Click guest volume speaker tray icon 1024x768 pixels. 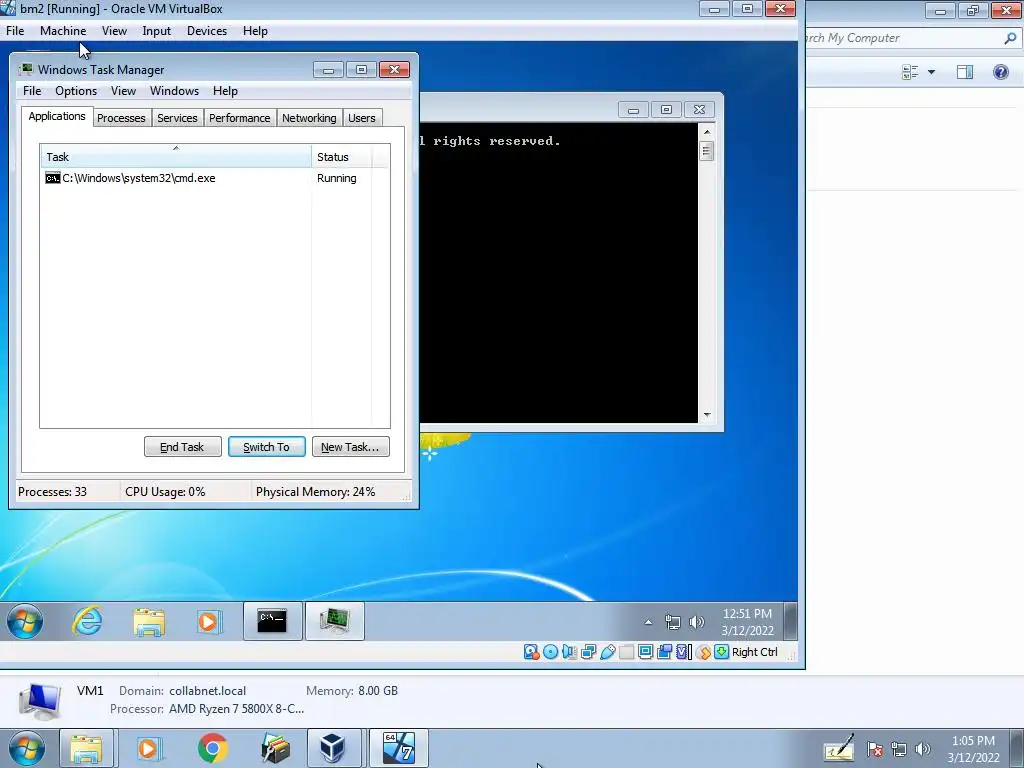(697, 622)
